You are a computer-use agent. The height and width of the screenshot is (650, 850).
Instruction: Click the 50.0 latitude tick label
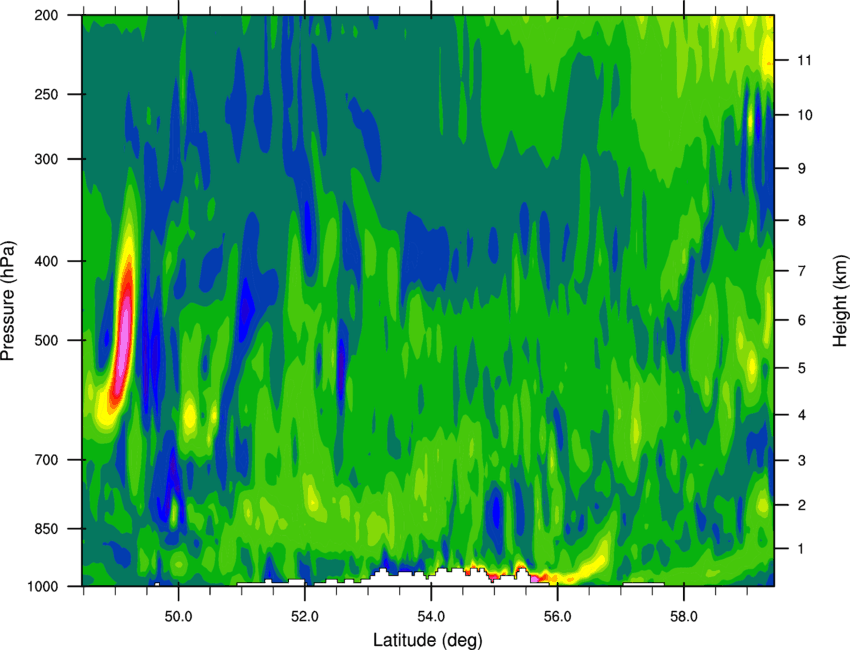pyautogui.click(x=178, y=617)
